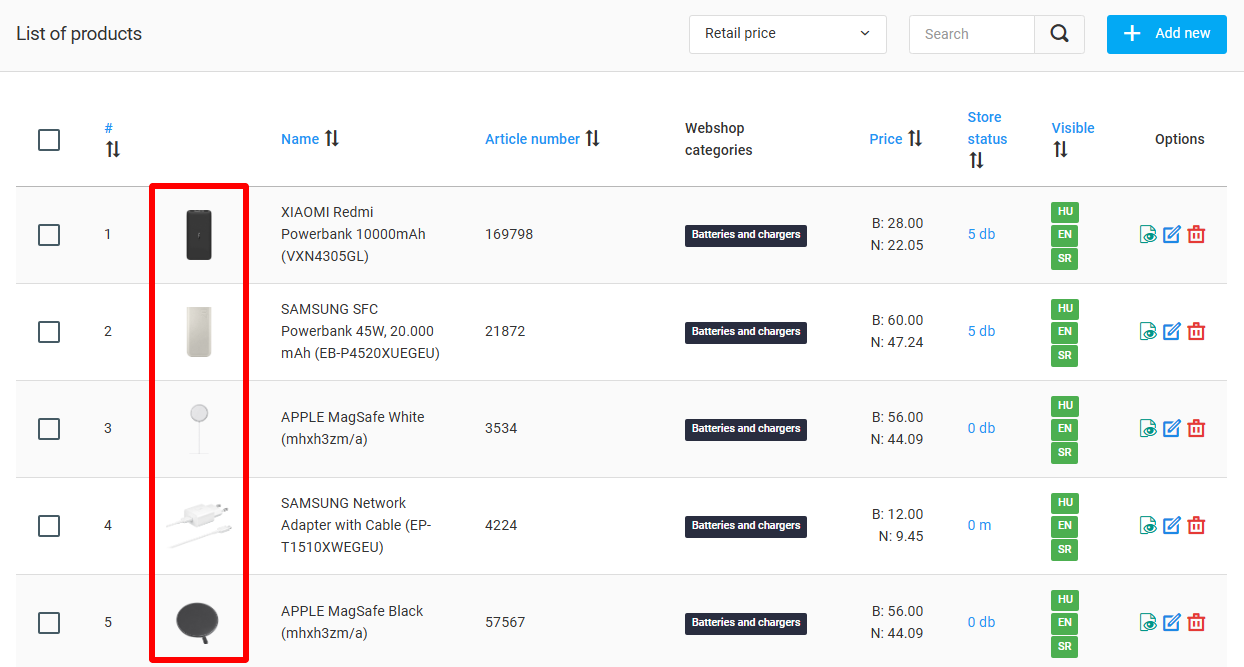The height and width of the screenshot is (667, 1244).
Task: Click the search magnifier icon
Action: [x=1059, y=33]
